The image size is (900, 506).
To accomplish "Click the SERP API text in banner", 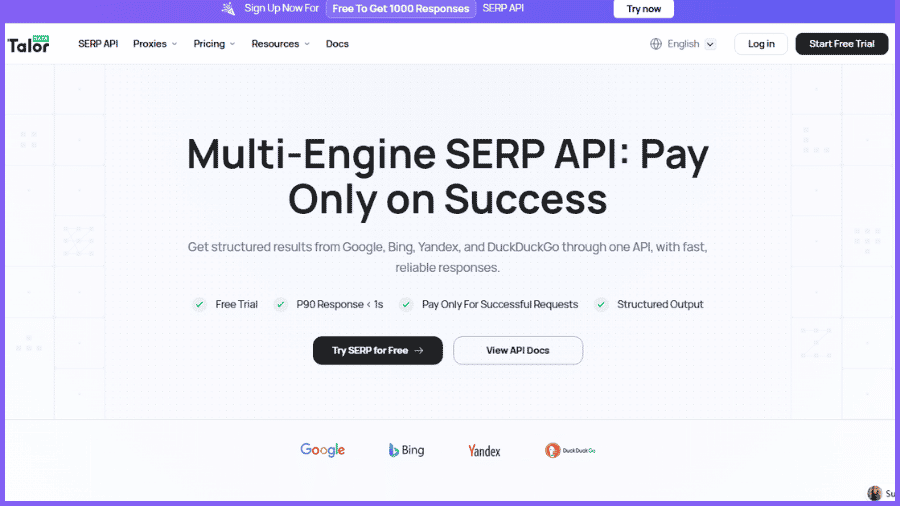I will pyautogui.click(x=503, y=9).
